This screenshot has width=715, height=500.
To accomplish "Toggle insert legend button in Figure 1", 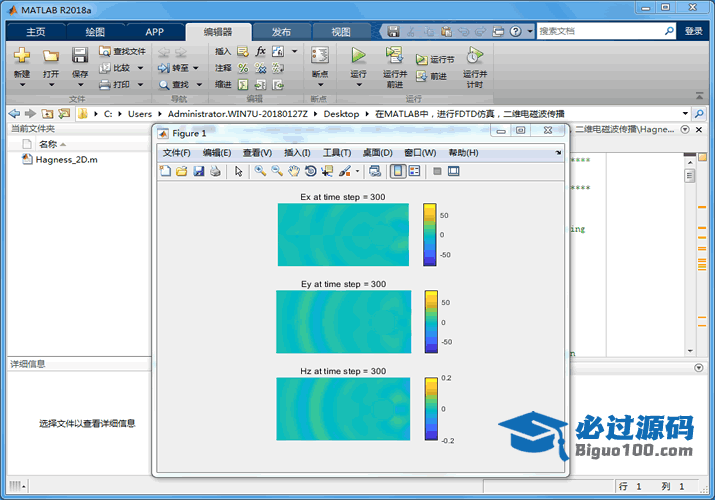I will coord(414,171).
